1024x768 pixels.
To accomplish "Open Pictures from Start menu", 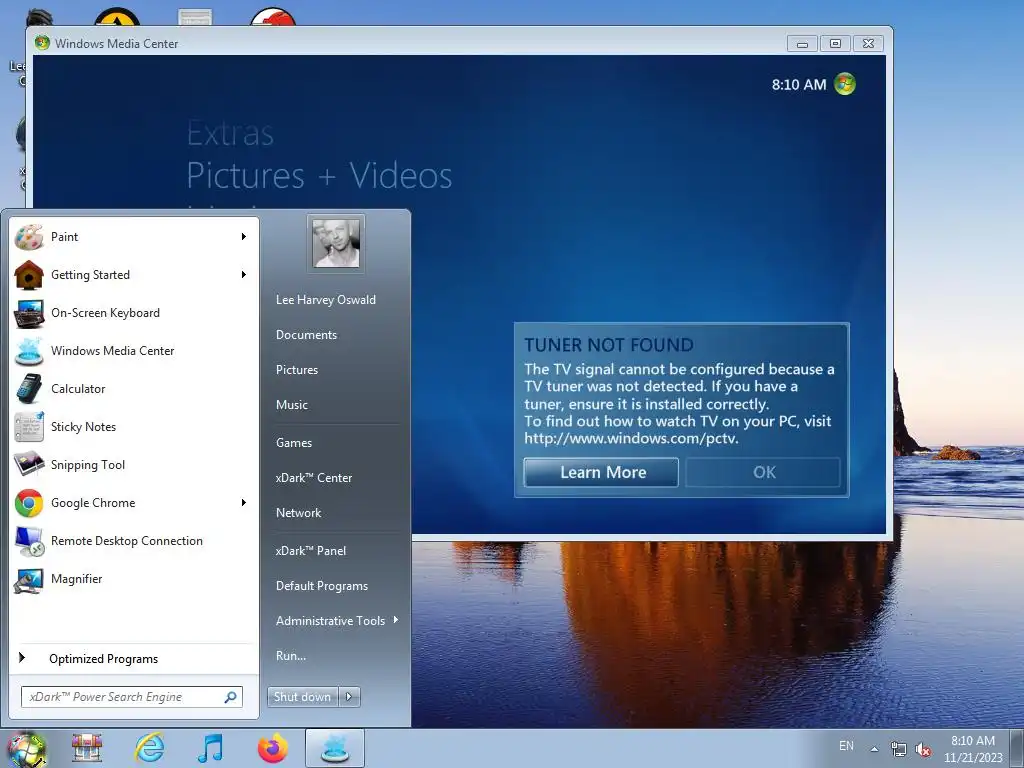I will tap(296, 370).
